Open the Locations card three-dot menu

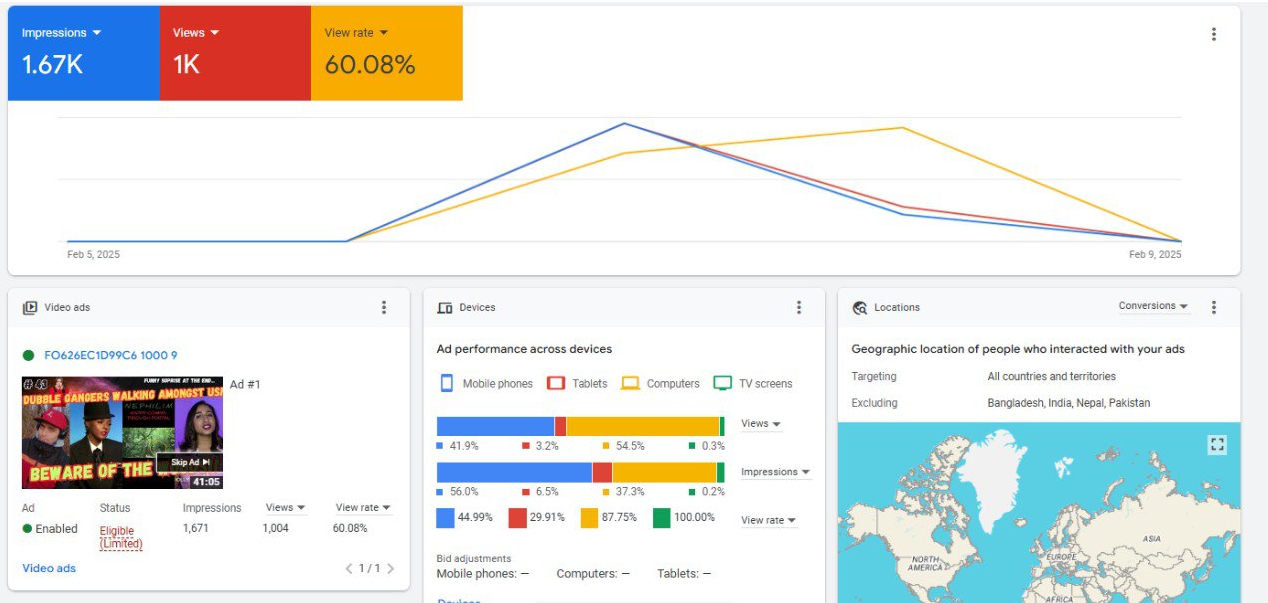pyautogui.click(x=1213, y=308)
